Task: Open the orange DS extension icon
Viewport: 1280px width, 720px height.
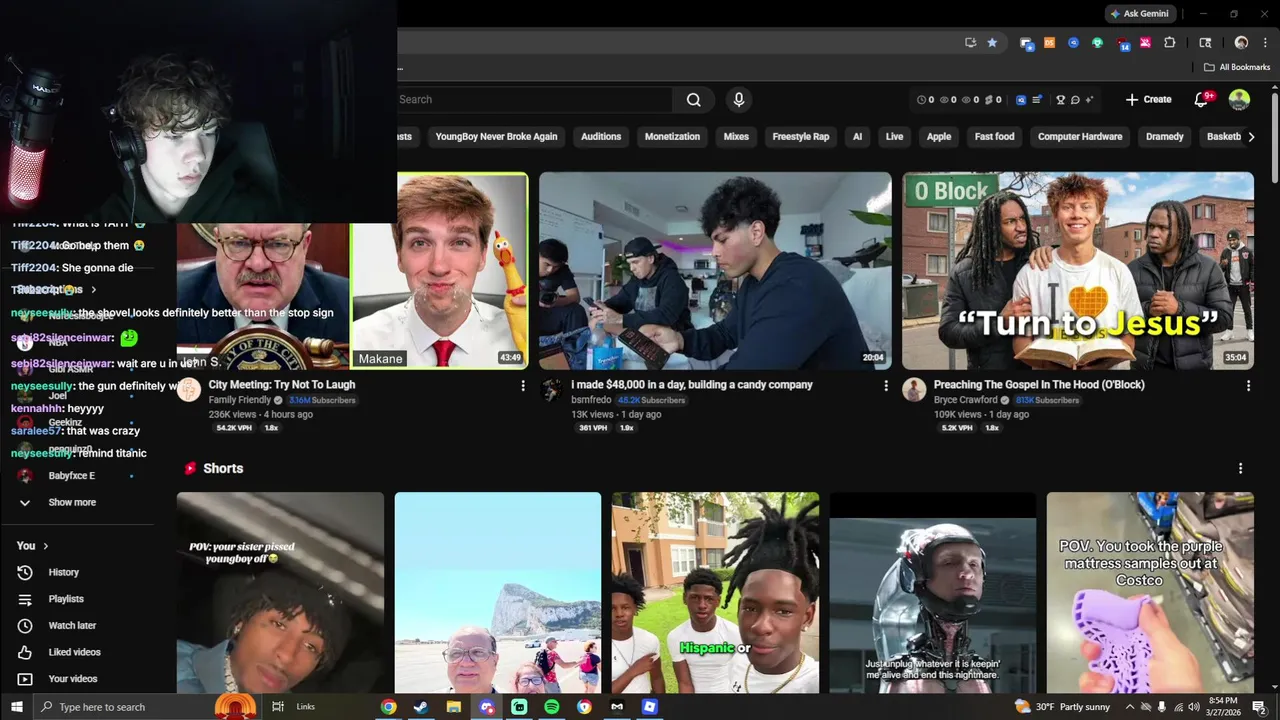Action: [x=1049, y=42]
